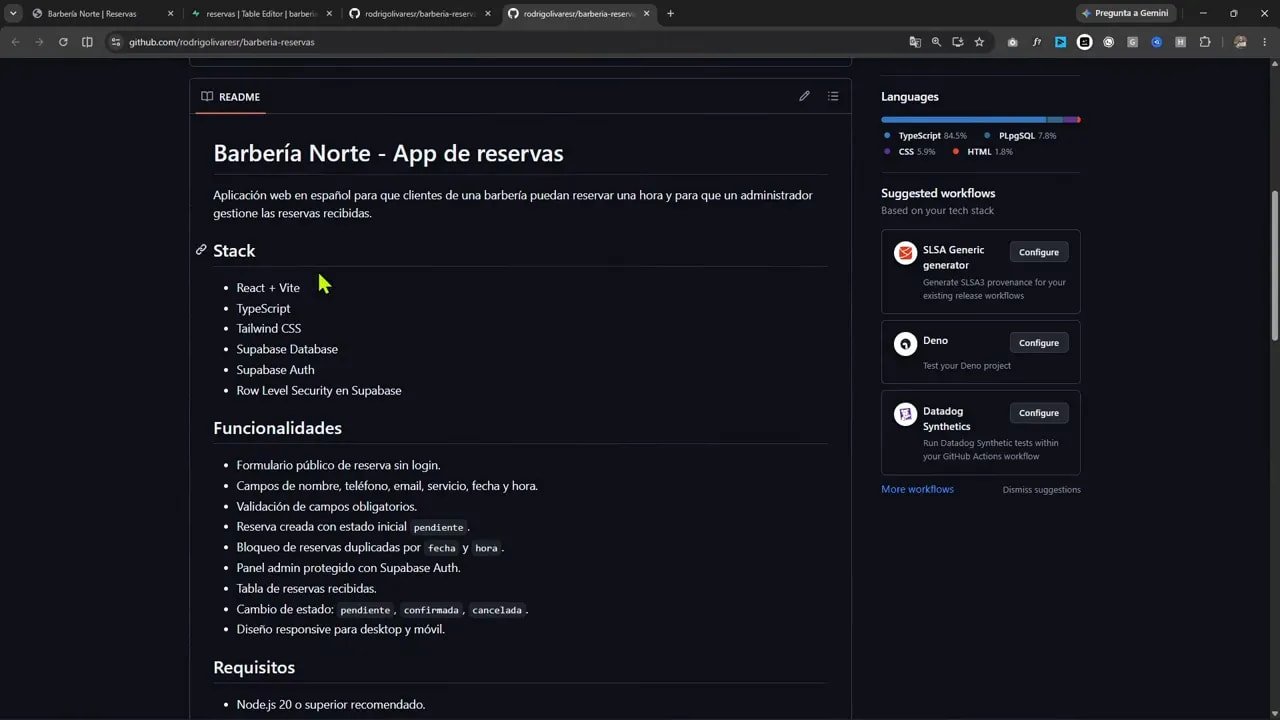Click the page vertical scrollbar thumb
Screen dimensions: 1280x720
1273,265
